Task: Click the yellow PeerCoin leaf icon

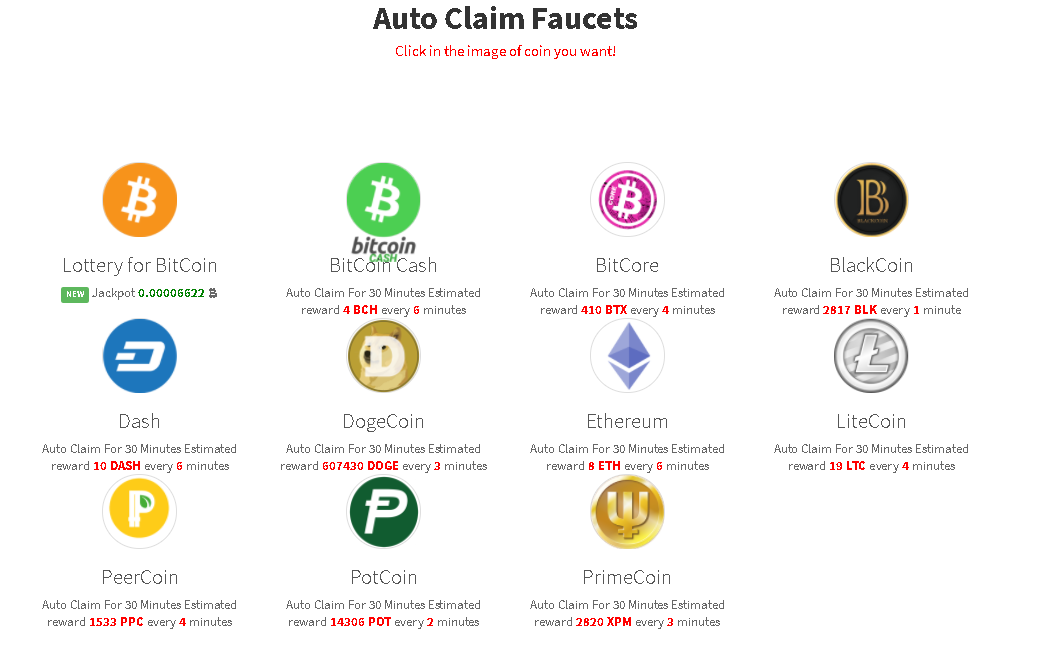Action: click(140, 512)
